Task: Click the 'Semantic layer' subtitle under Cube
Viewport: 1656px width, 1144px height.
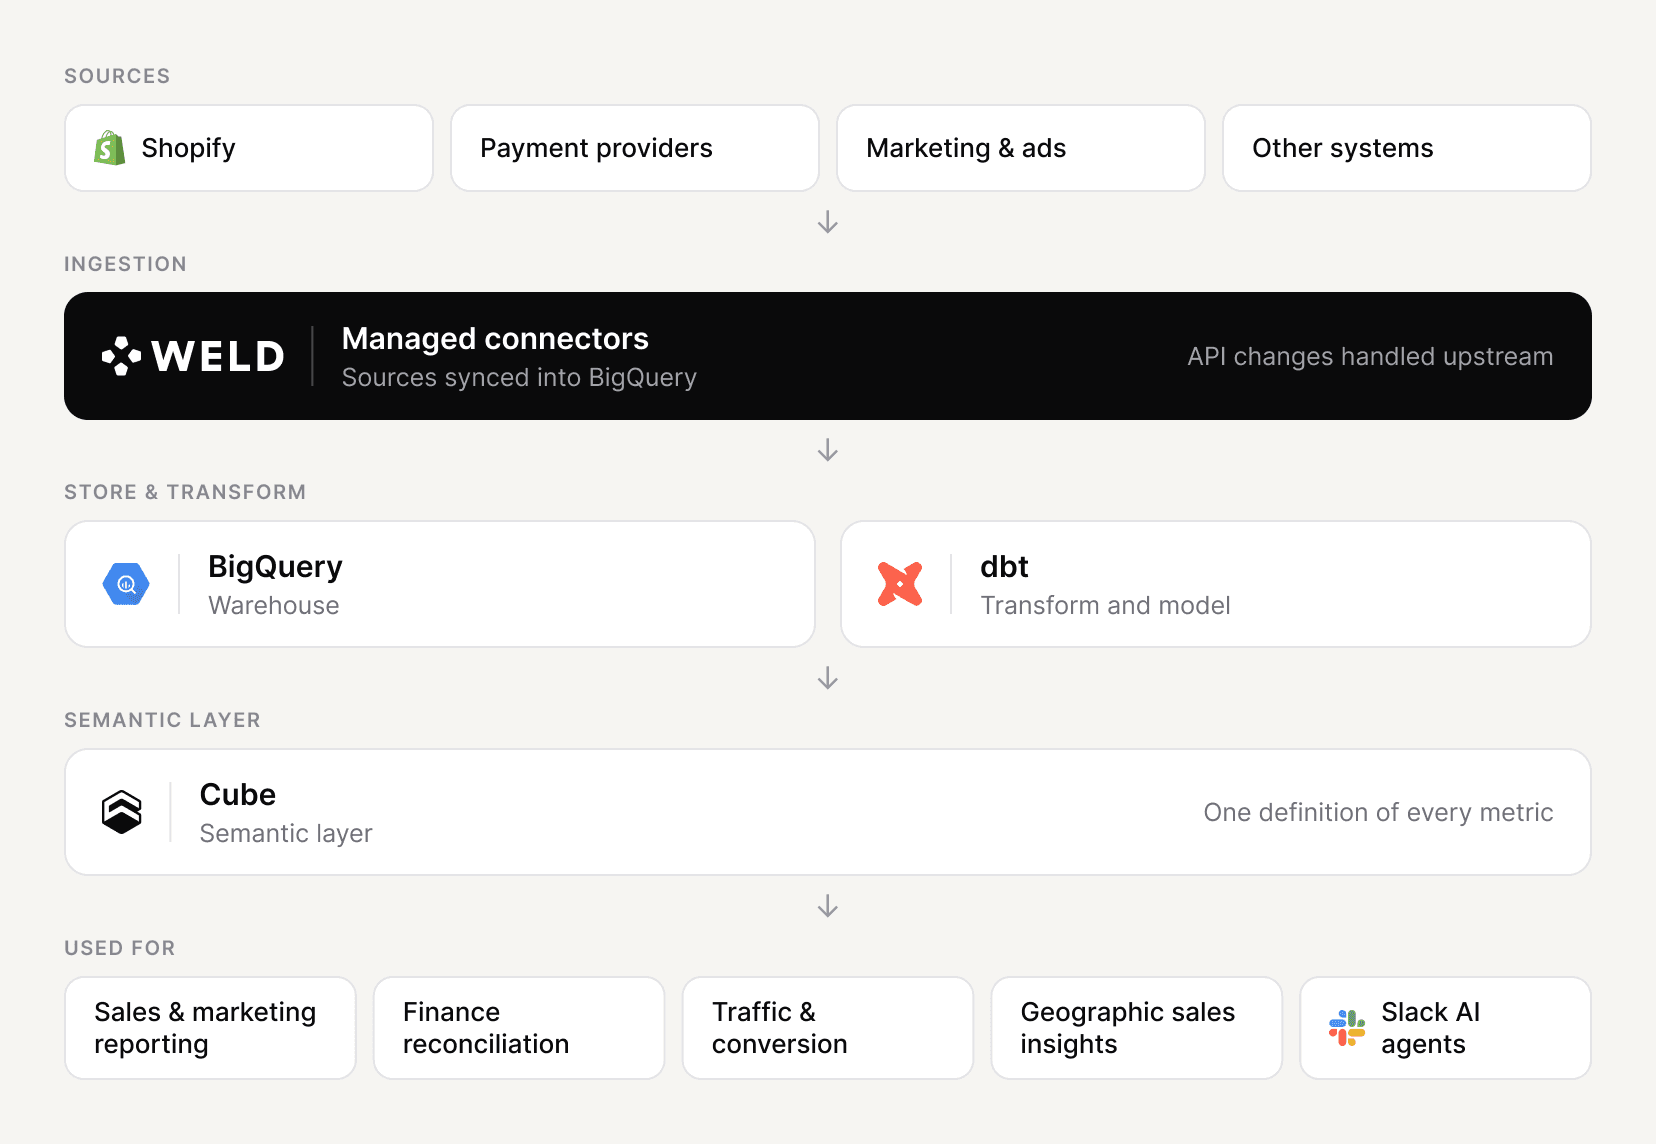Action: click(x=286, y=833)
